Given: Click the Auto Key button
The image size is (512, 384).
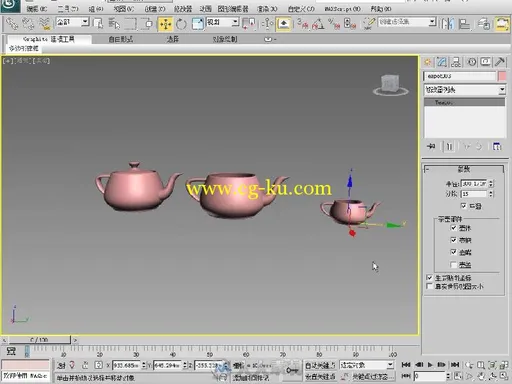Looking at the screenshot, I should [320, 365].
